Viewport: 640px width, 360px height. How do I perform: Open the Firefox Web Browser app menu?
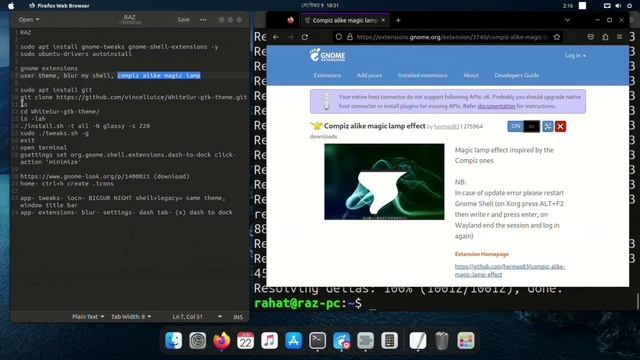(59, 6)
